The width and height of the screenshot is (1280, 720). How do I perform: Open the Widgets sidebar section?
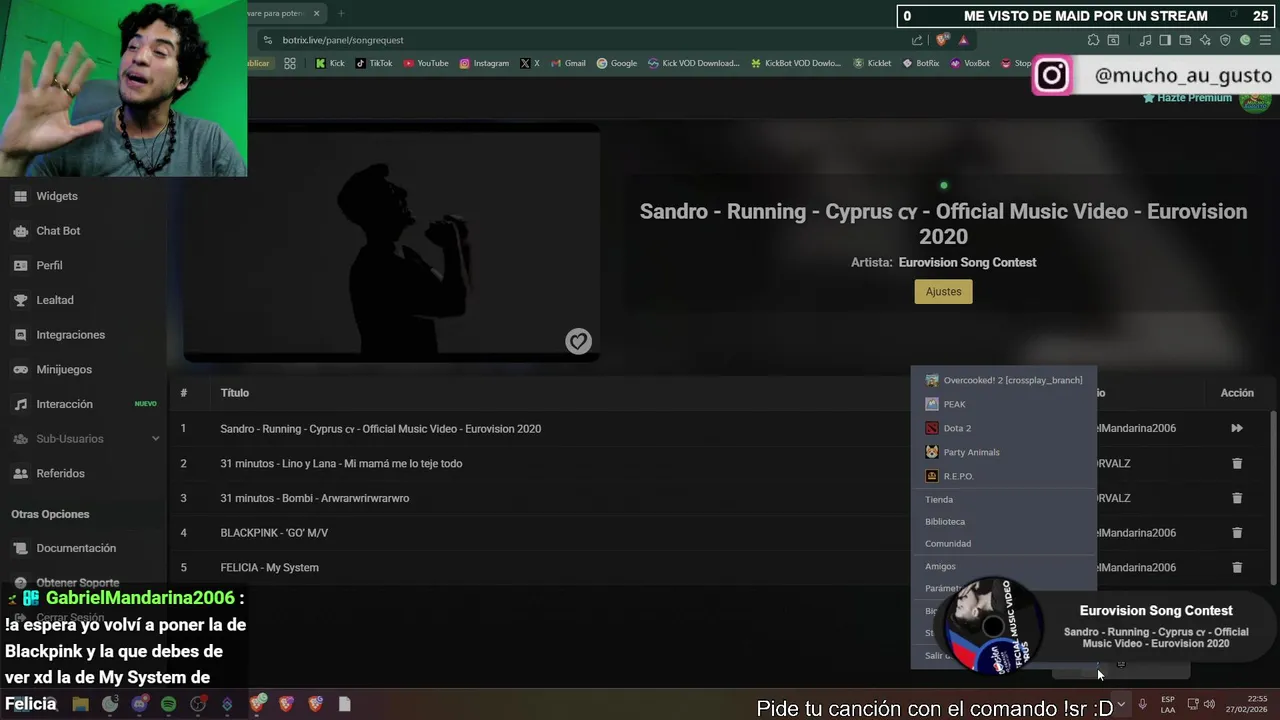pyautogui.click(x=56, y=196)
